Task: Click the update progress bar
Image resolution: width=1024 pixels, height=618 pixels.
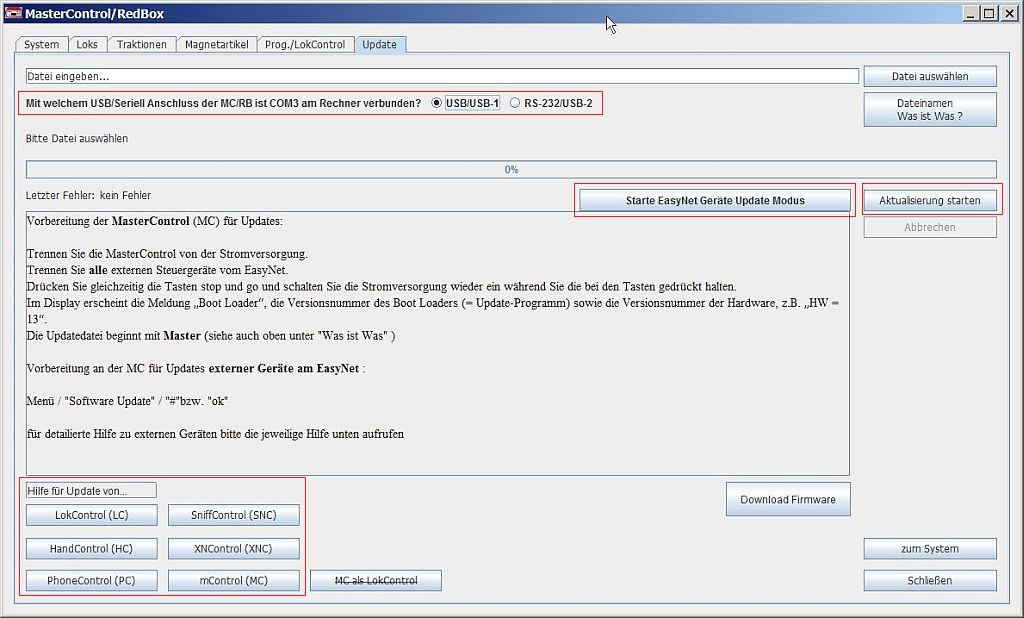Action: pos(511,170)
